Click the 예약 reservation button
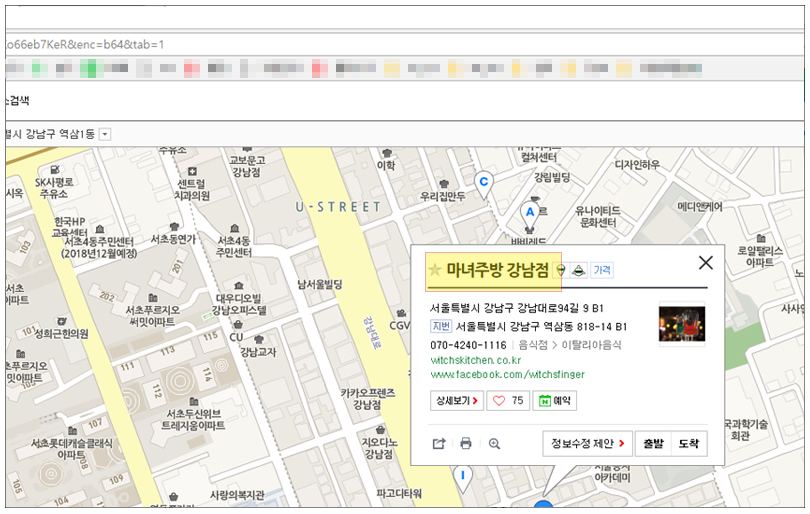Image resolution: width=810 pixels, height=514 pixels. (x=554, y=400)
